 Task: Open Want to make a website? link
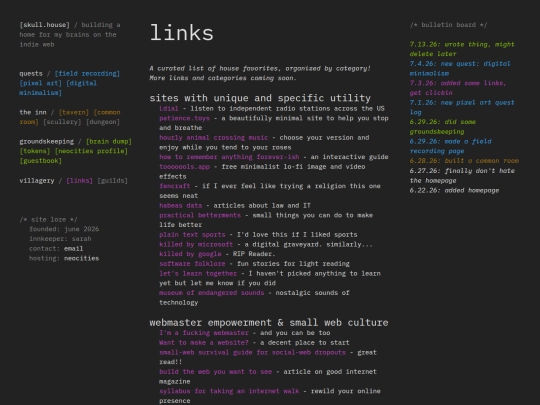click(x=204, y=342)
